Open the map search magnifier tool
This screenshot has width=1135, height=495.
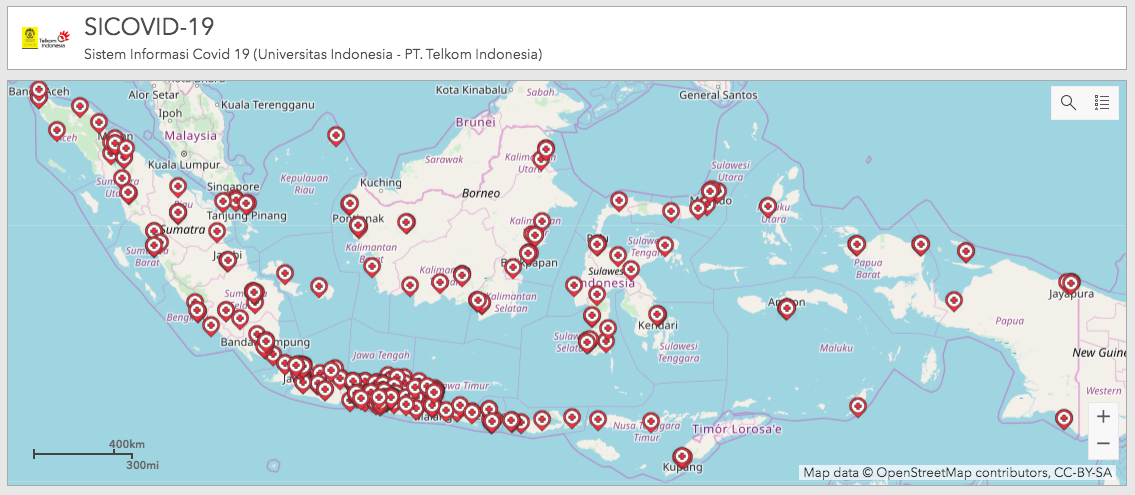coord(1068,102)
